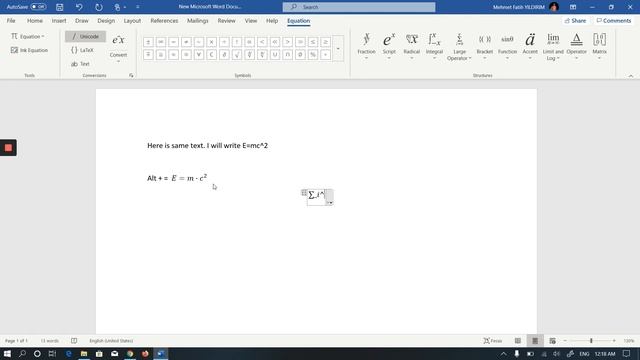Viewport: 640px width, 360px height.
Task: Insert the greater-than symbol
Action: [x=287, y=42]
